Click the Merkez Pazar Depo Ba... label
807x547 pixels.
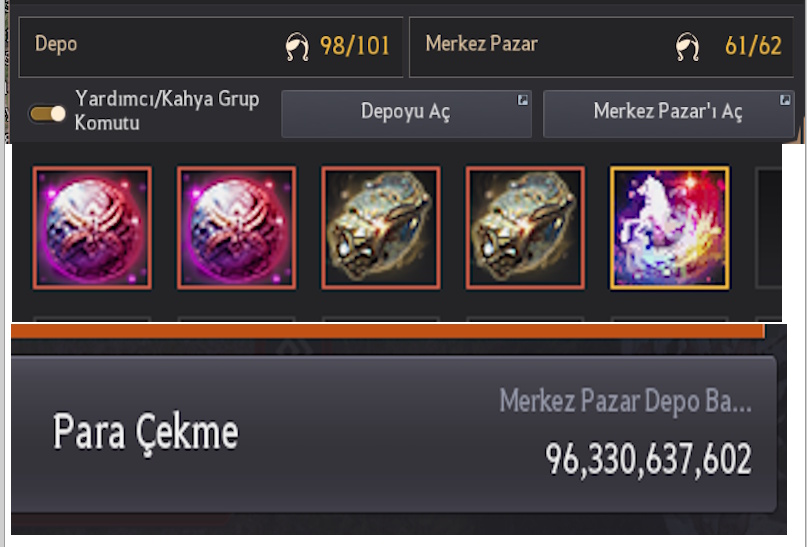[x=625, y=400]
